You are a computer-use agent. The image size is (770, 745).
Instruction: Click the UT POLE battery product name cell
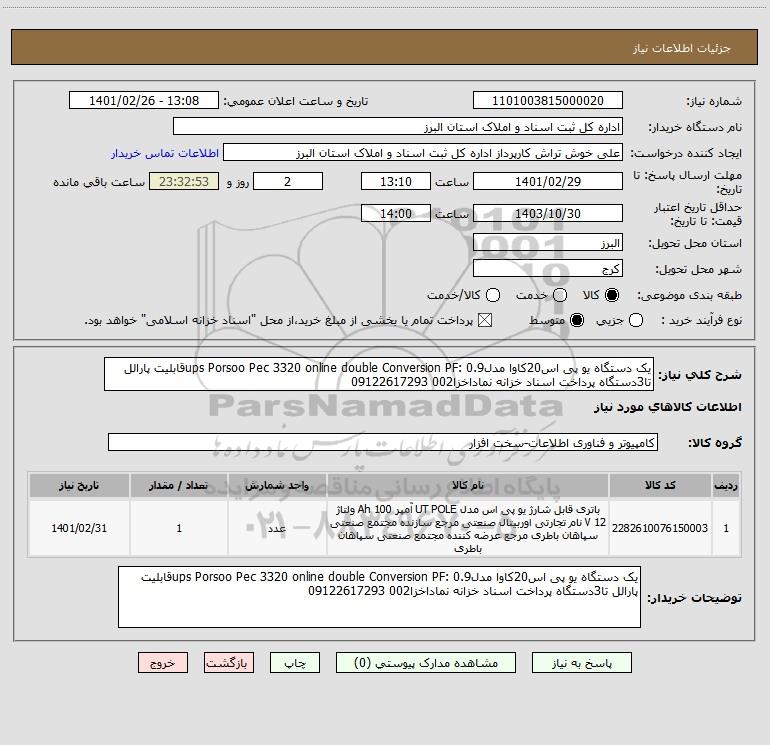pos(468,528)
